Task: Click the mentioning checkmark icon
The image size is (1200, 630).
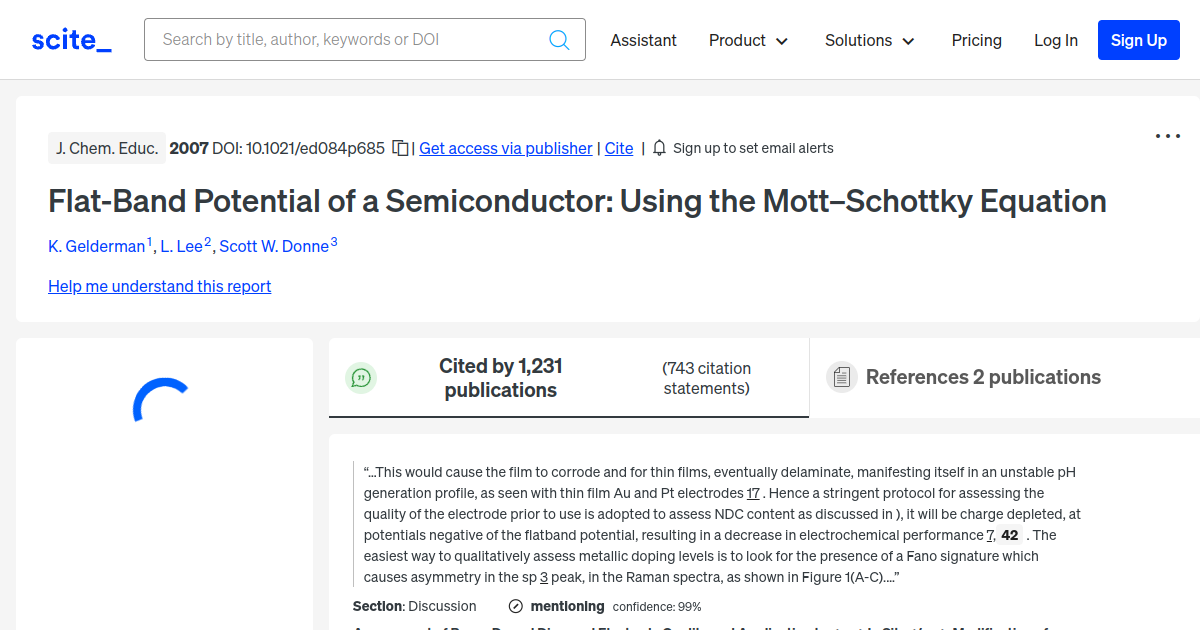Action: click(x=516, y=606)
